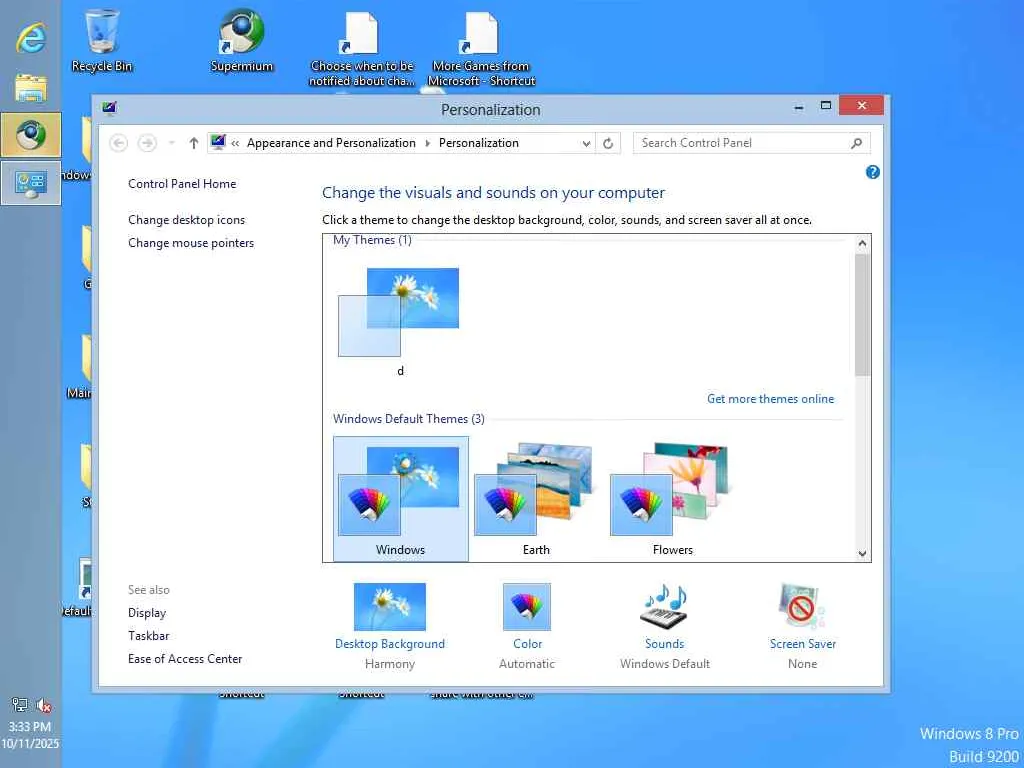Click the theme list scroll up arrow
This screenshot has width=1024, height=768.
[x=862, y=244]
